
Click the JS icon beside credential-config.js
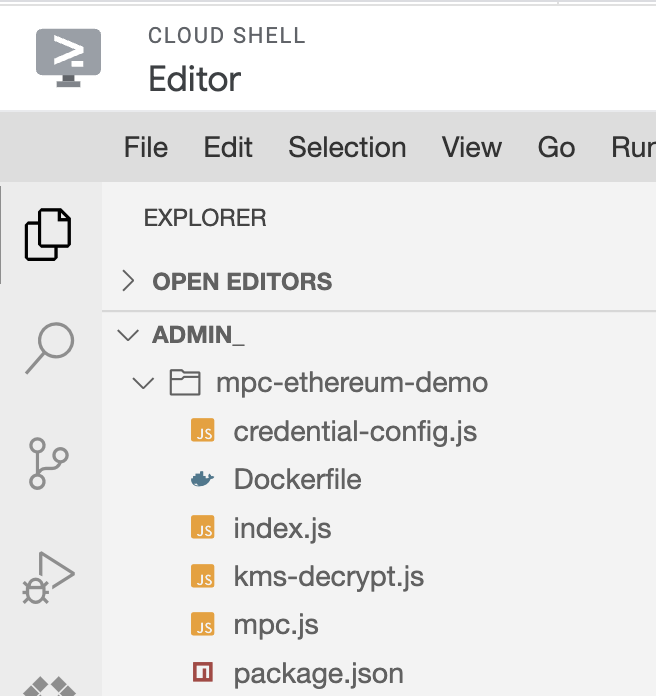coord(203,430)
